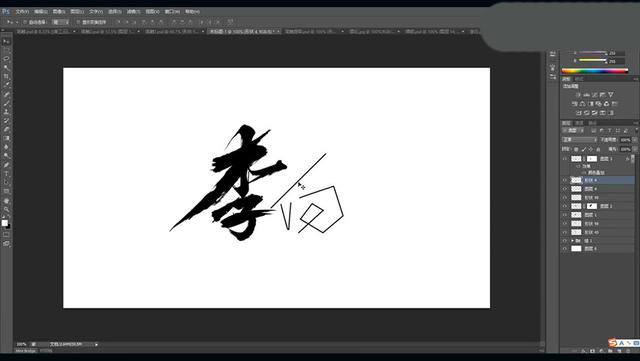The height and width of the screenshot is (361, 640).
Task: Toggle Quick Mask mode in toolbox
Action: (6, 234)
